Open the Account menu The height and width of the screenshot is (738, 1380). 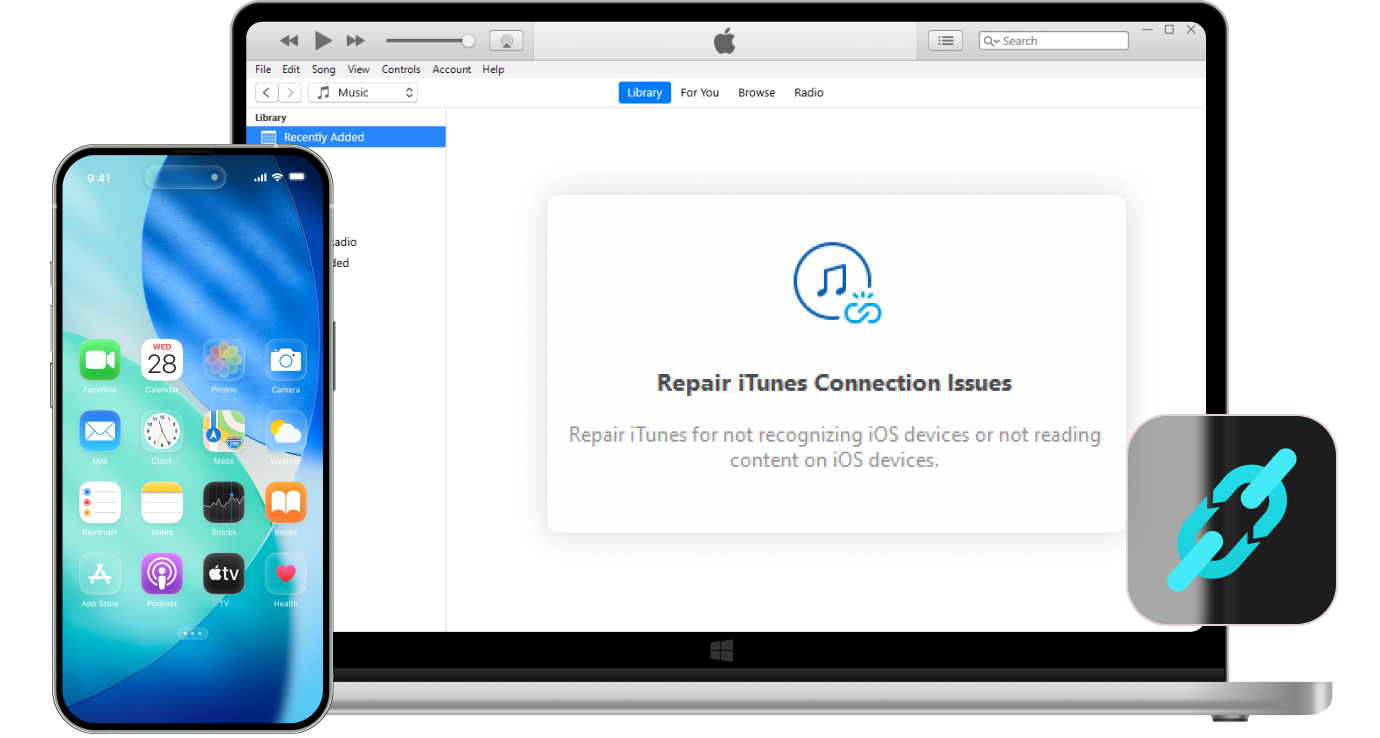451,69
